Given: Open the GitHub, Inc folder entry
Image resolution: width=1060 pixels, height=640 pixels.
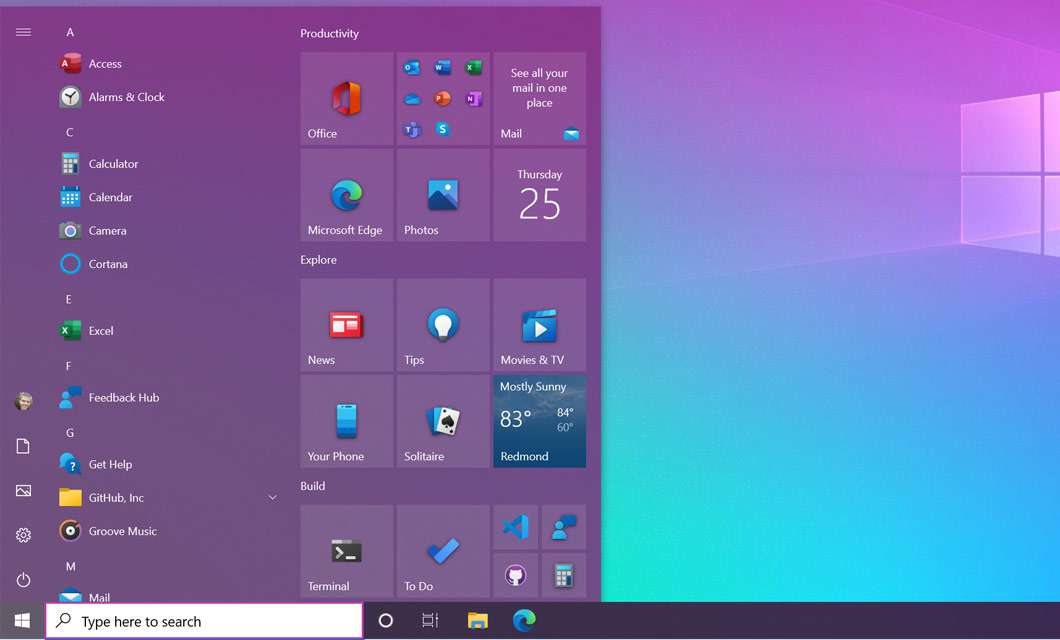Looking at the screenshot, I should 169,497.
